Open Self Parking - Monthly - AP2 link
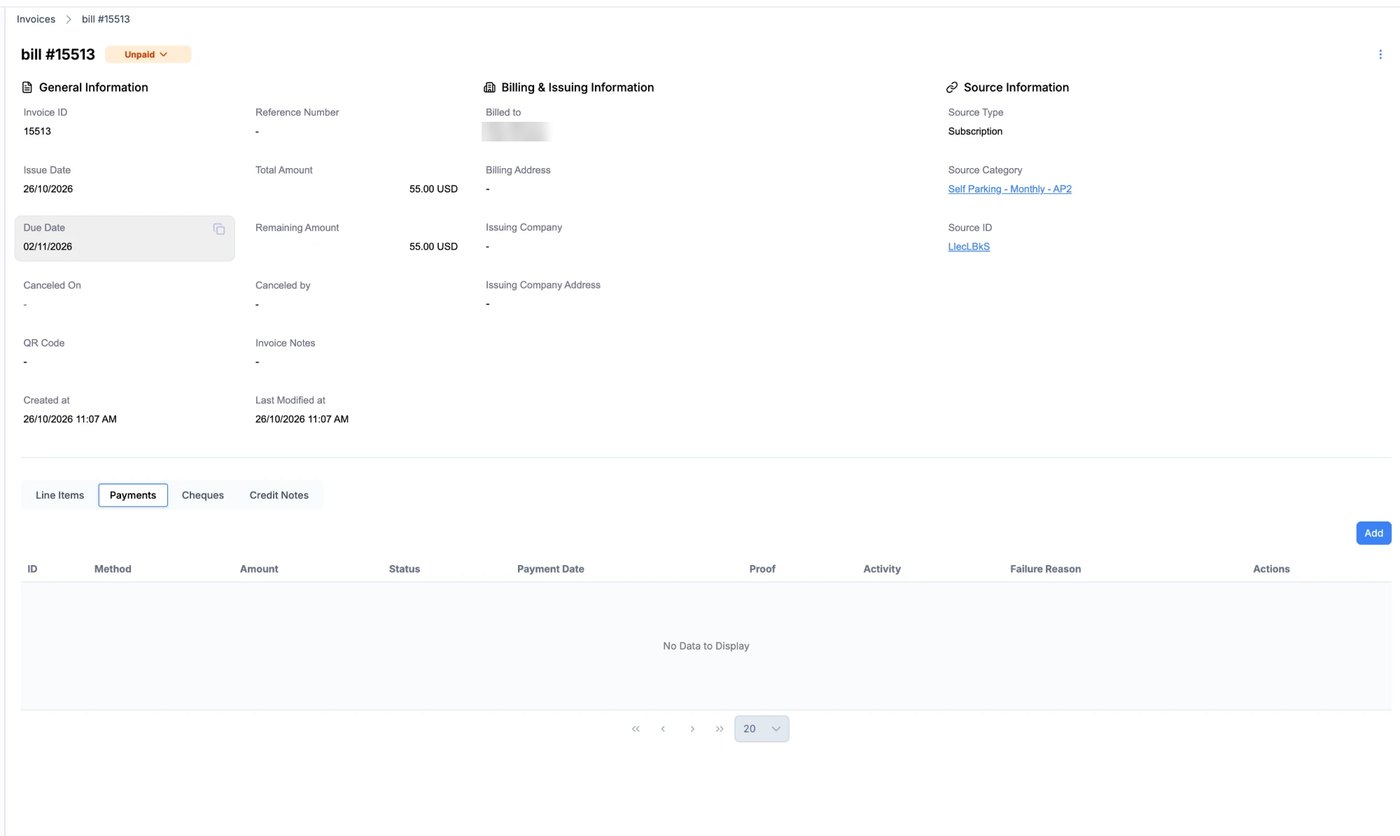 click(x=1010, y=189)
